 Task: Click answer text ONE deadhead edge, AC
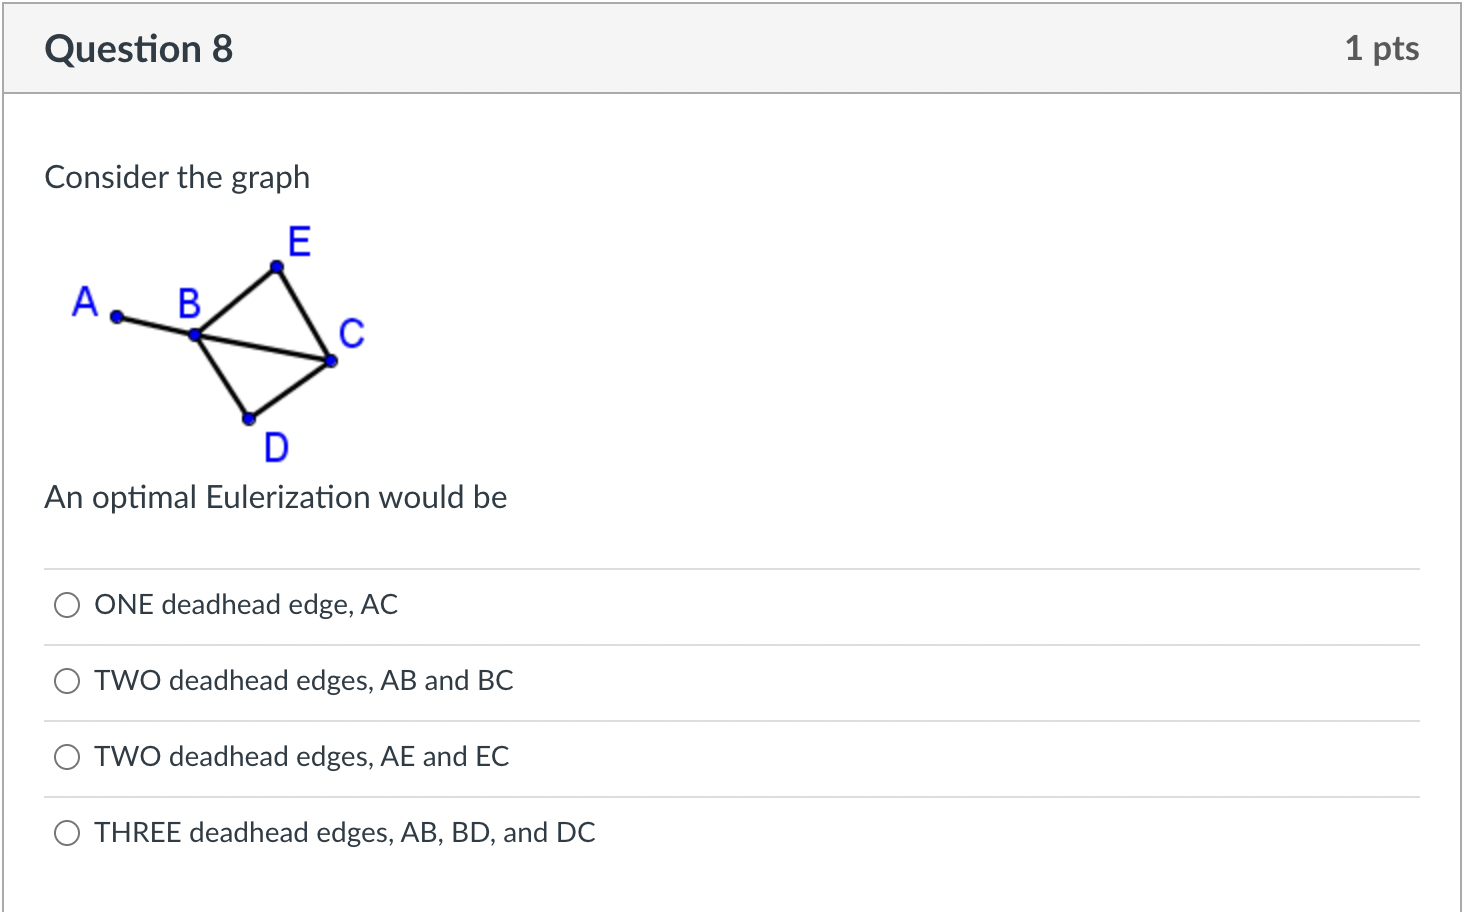(x=245, y=605)
